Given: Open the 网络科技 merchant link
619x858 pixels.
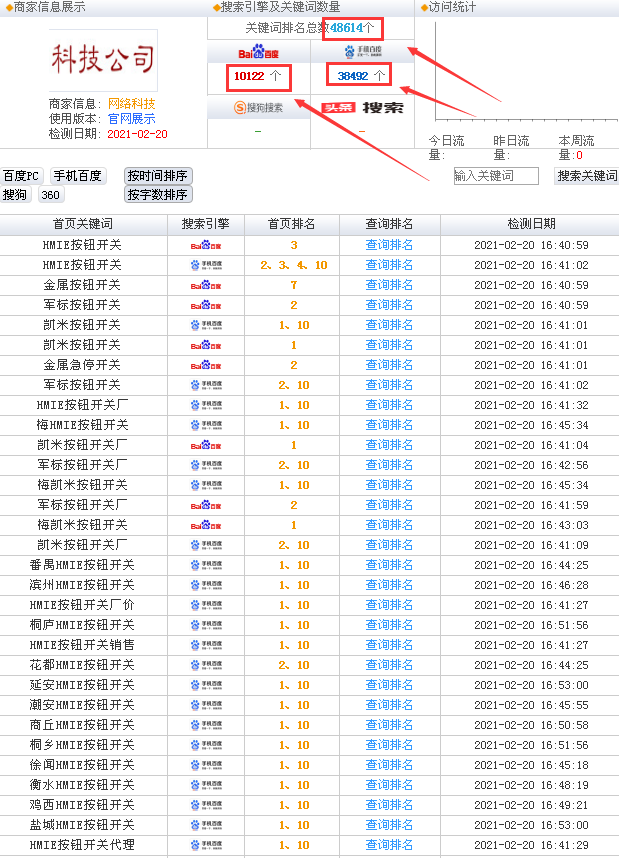Looking at the screenshot, I should (x=131, y=103).
